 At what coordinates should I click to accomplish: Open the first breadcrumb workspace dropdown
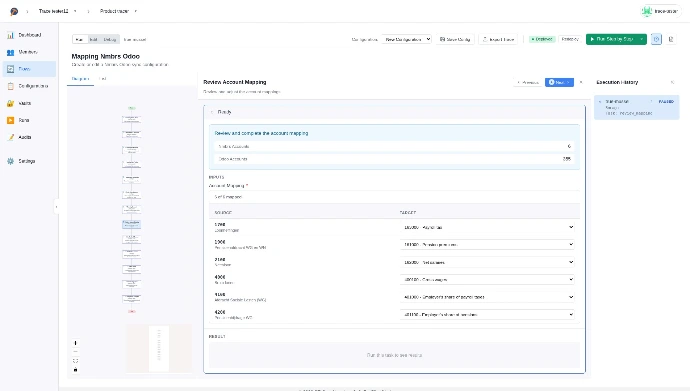click(x=75, y=11)
